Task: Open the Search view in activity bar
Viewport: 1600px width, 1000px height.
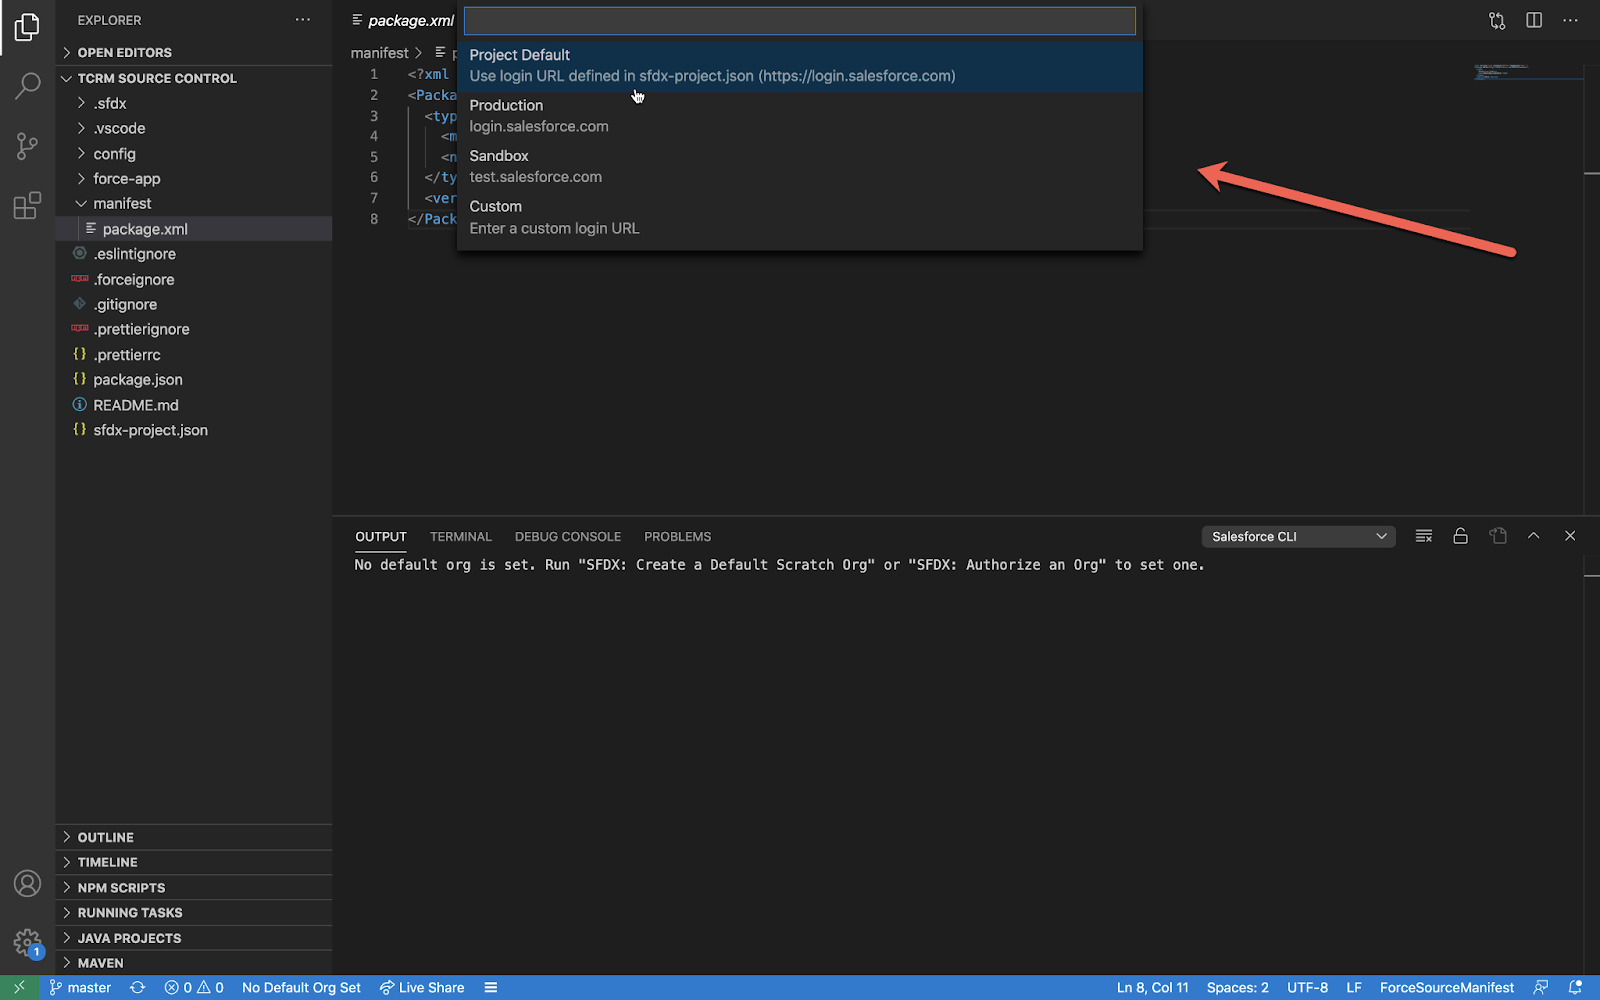Action: 27,86
